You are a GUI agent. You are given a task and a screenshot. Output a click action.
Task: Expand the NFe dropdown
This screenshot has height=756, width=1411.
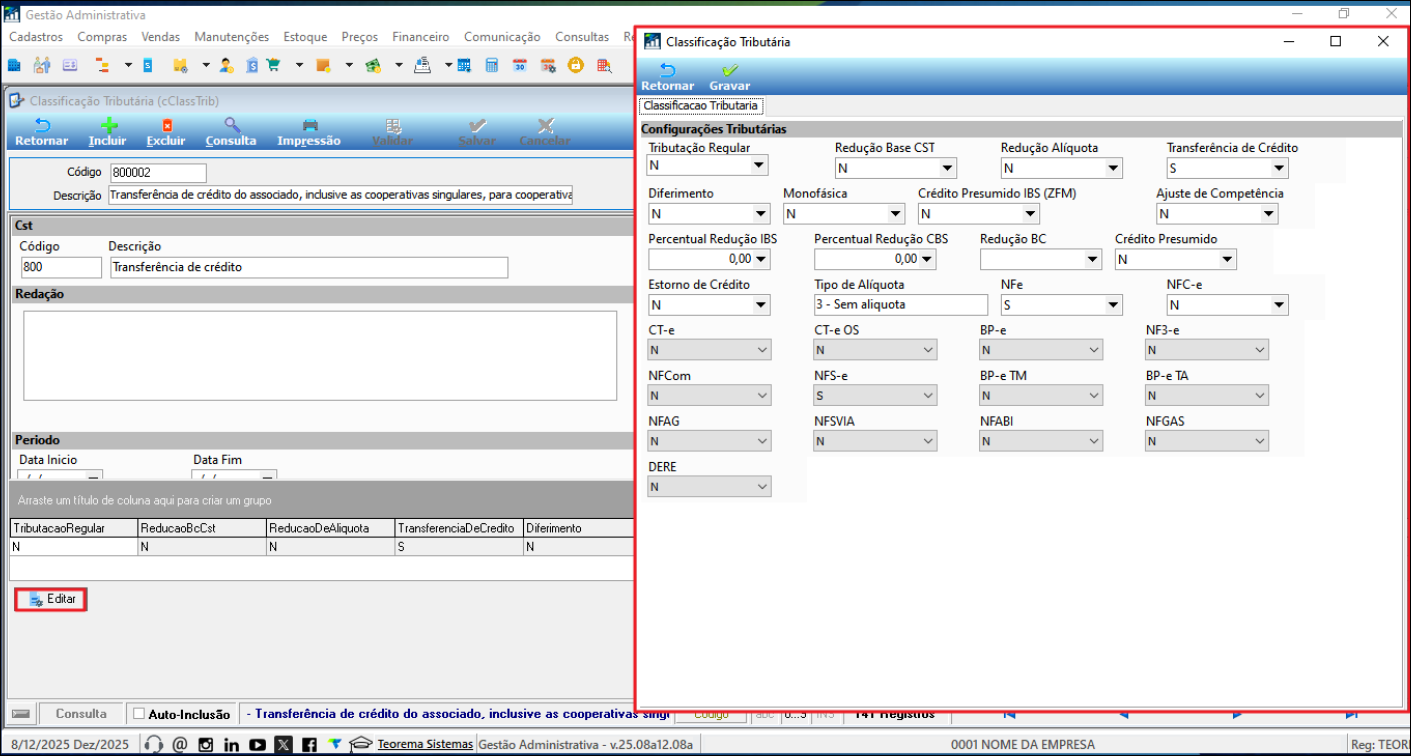[1112, 305]
